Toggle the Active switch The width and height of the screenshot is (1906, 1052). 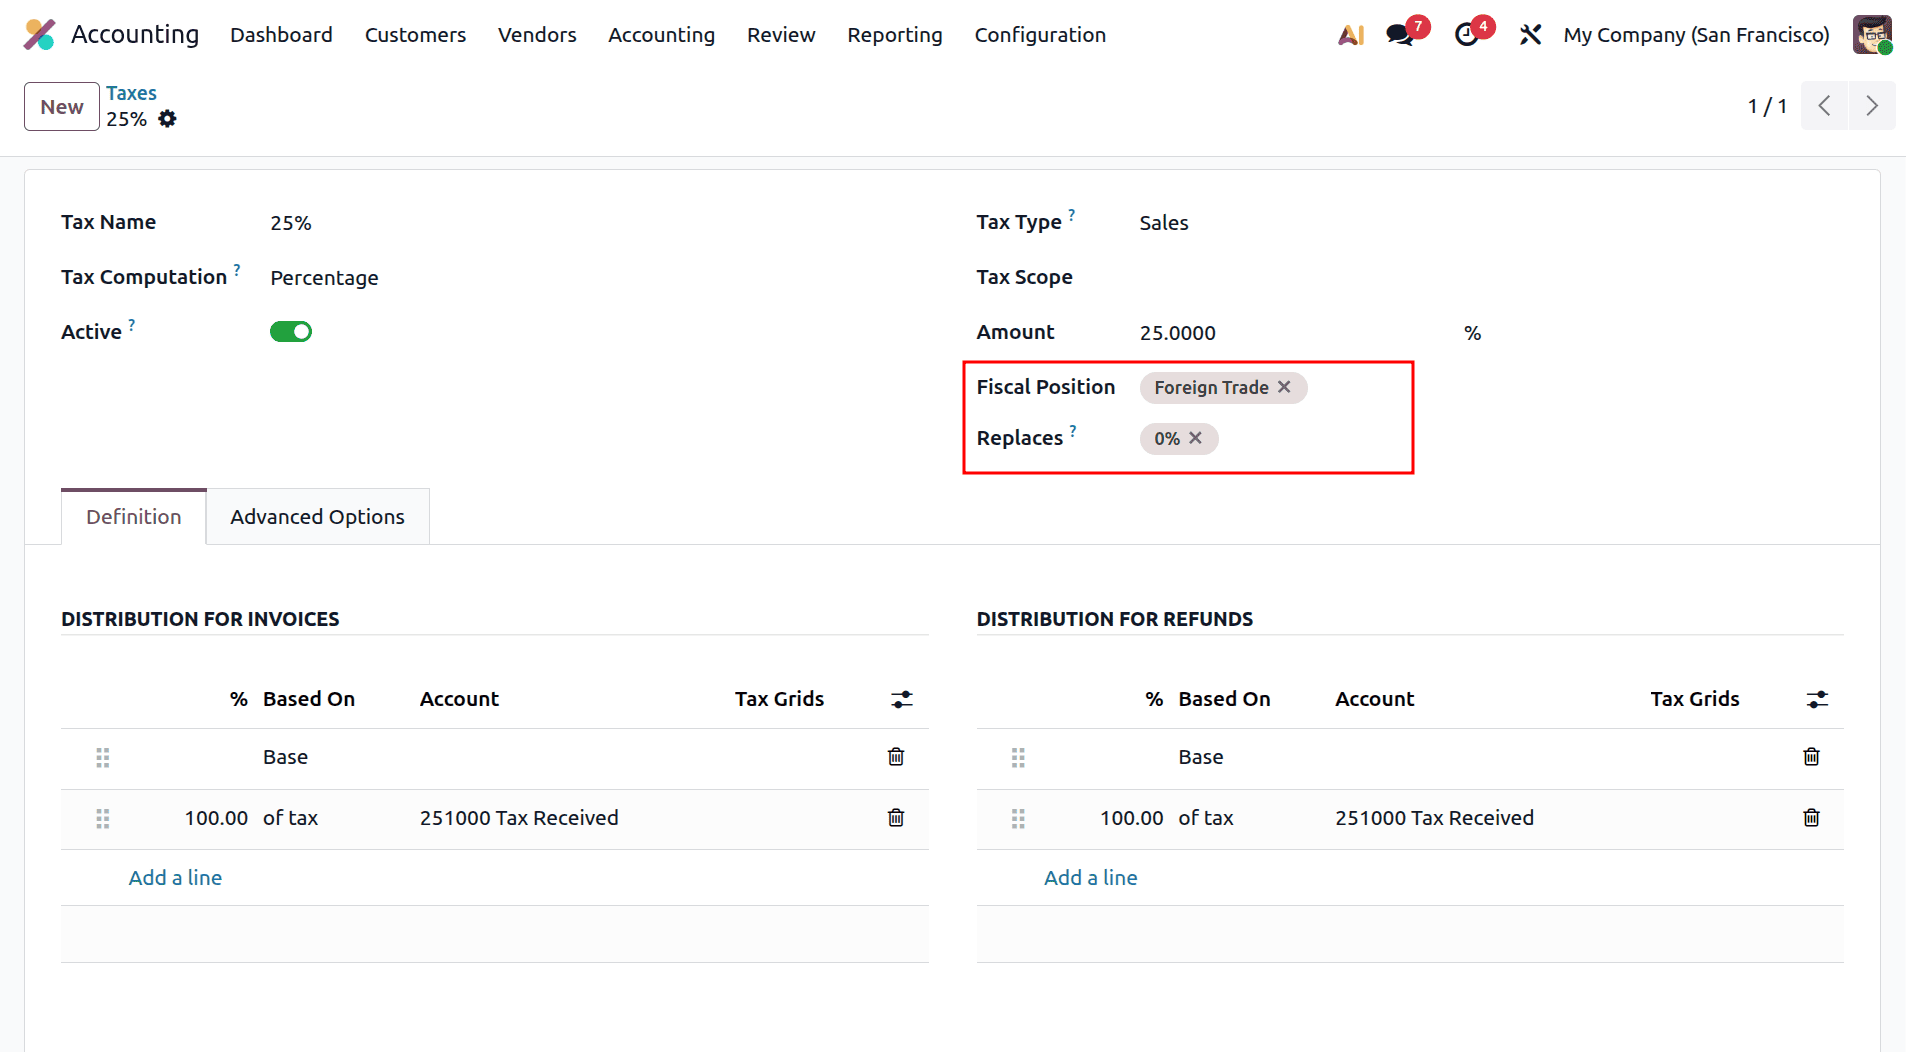(291, 332)
